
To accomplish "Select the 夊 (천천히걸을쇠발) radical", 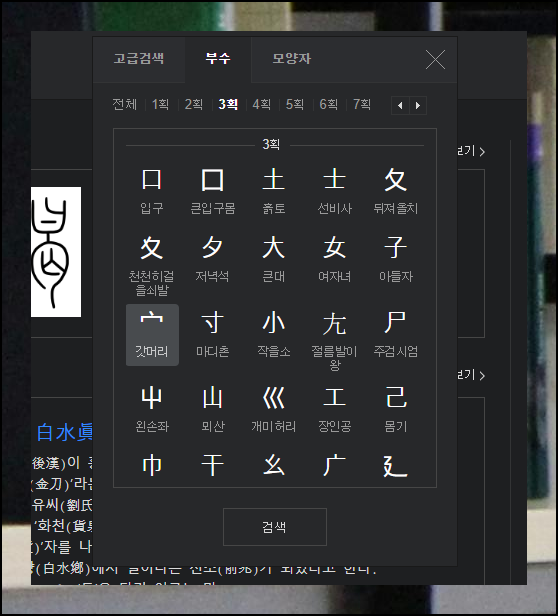I will tap(152, 266).
